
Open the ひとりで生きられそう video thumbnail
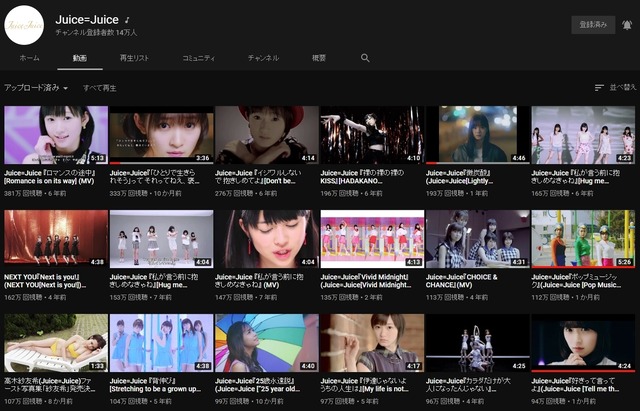[x=161, y=135]
